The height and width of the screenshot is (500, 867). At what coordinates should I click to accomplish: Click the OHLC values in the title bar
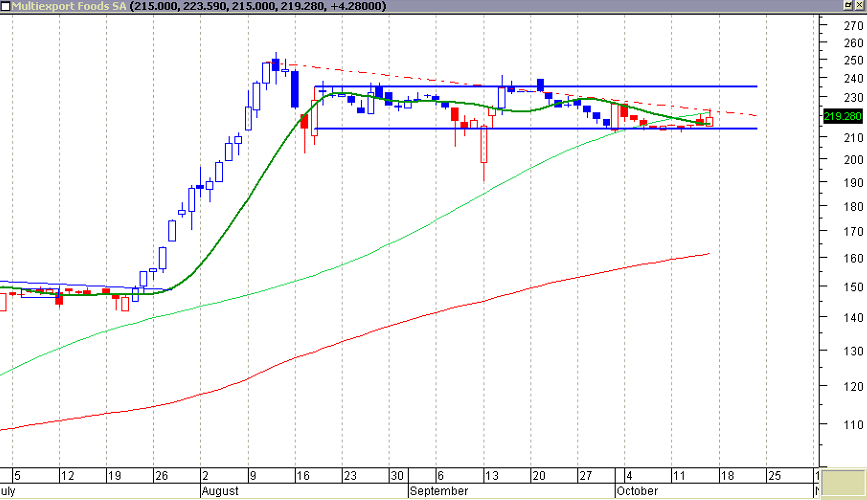click(258, 6)
